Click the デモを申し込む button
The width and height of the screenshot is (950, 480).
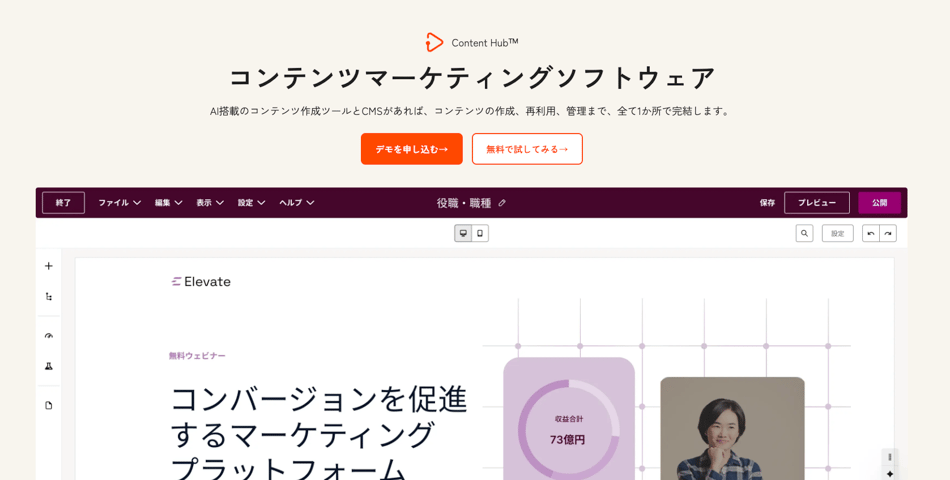[411, 149]
